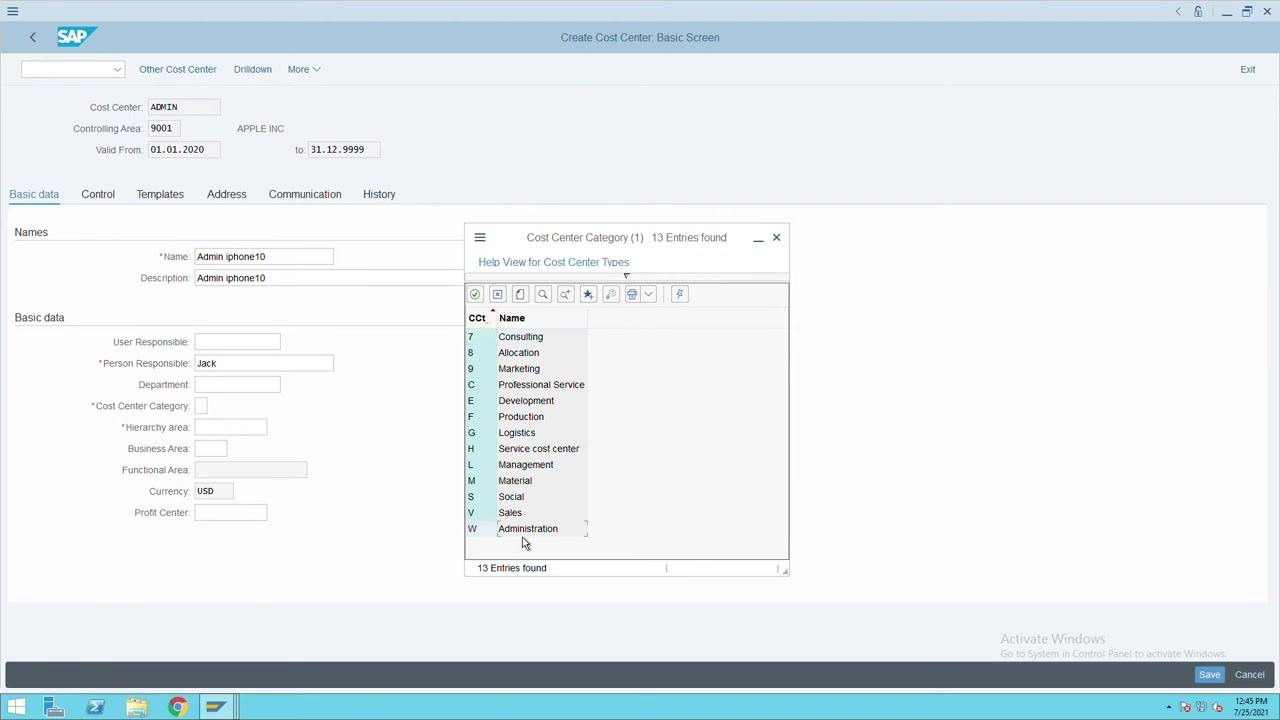This screenshot has height=720, width=1280.
Task: Open the Windows Start menu
Action: pos(16,708)
